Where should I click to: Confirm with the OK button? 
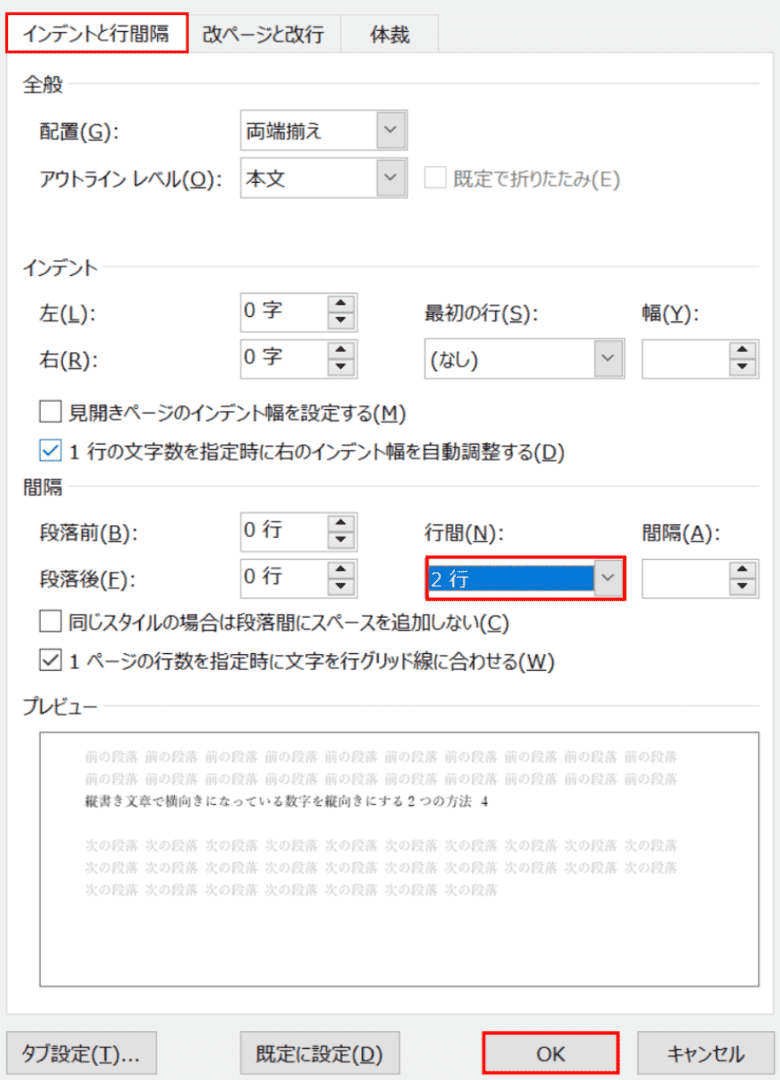click(x=550, y=1053)
